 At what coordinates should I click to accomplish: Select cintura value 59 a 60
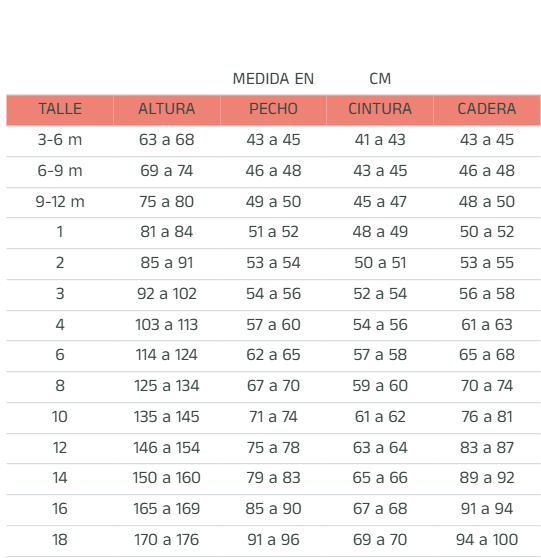pos(380,385)
